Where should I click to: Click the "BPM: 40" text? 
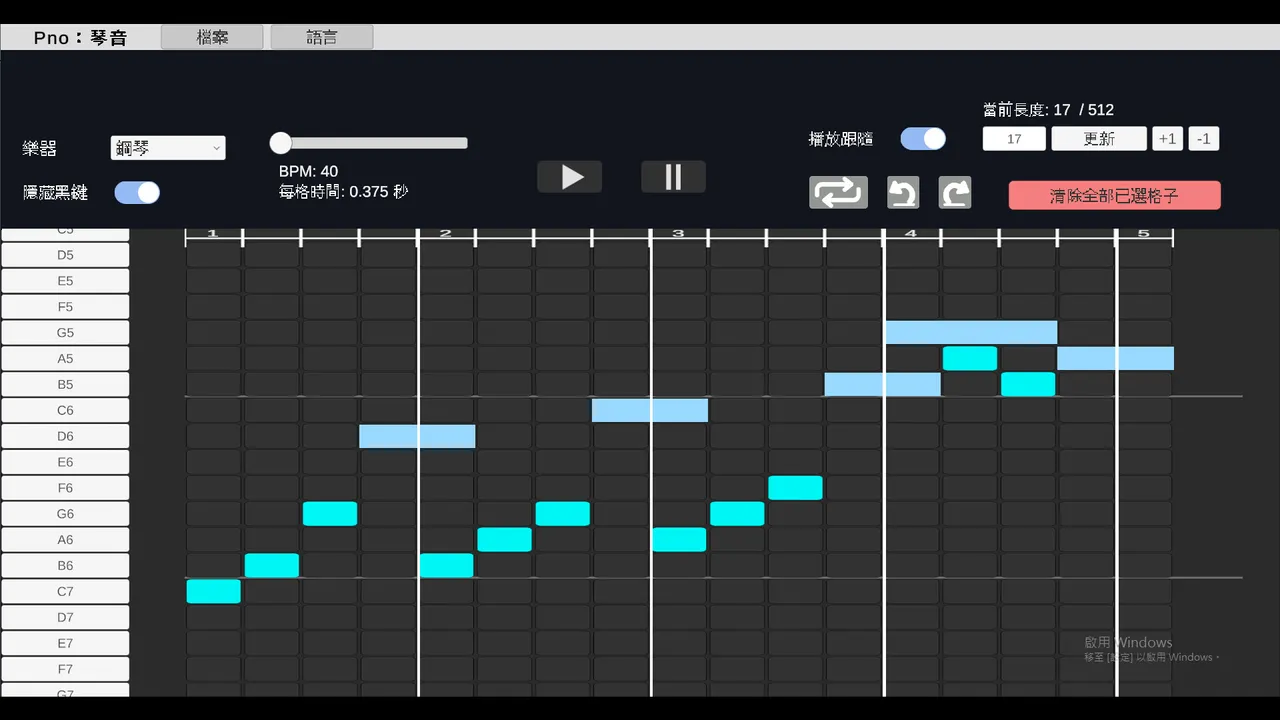[308, 172]
